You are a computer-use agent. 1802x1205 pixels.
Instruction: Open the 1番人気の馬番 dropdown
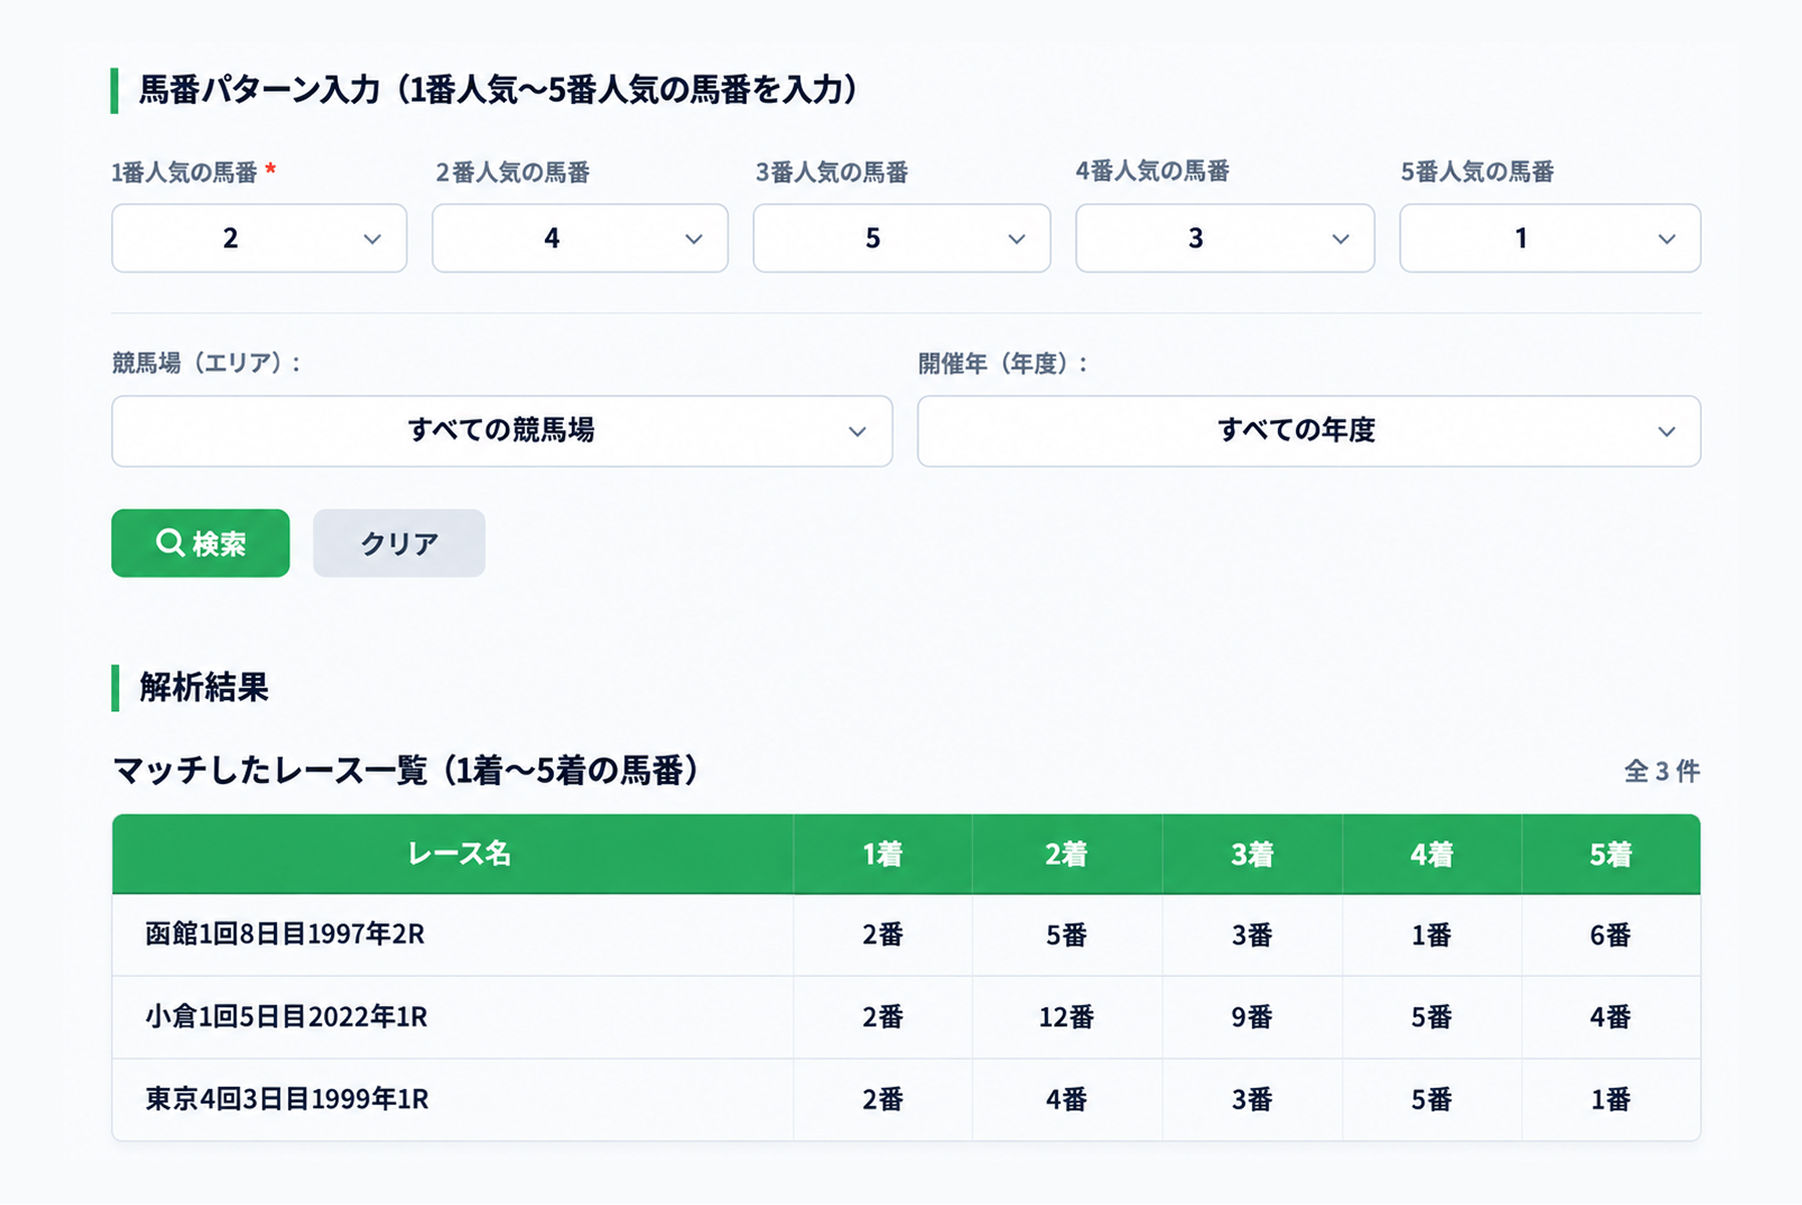(x=259, y=238)
